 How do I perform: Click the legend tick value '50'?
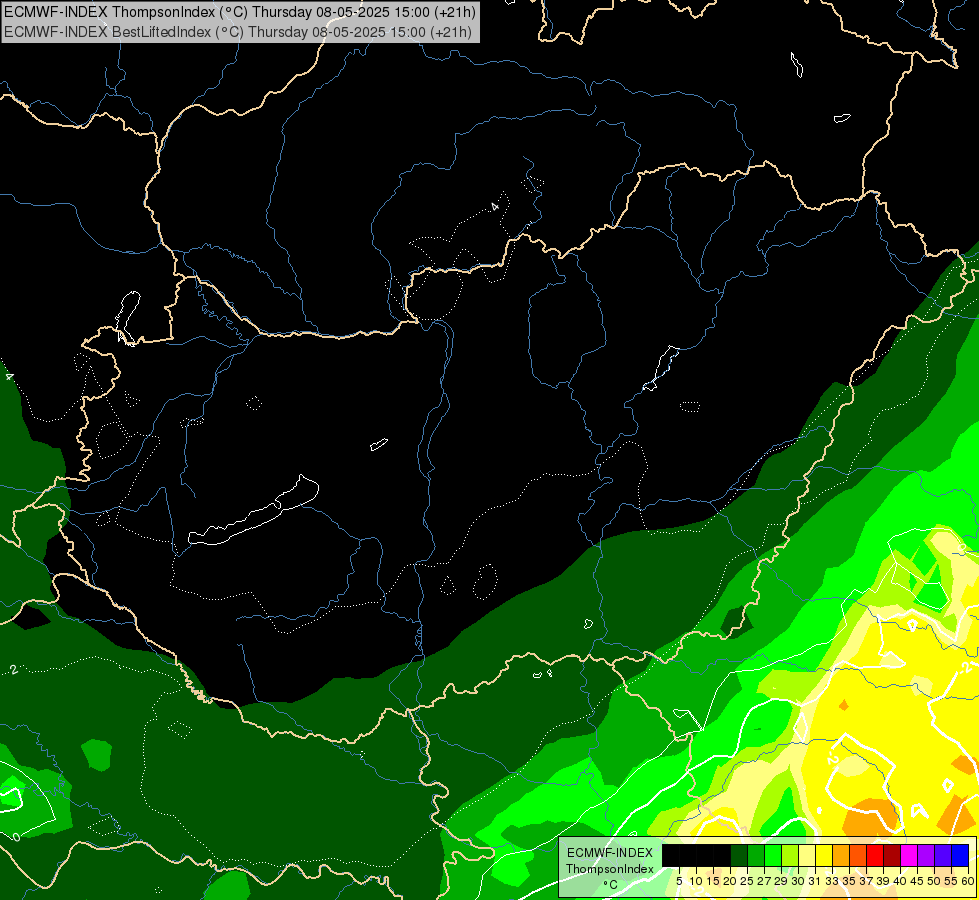pos(933,881)
